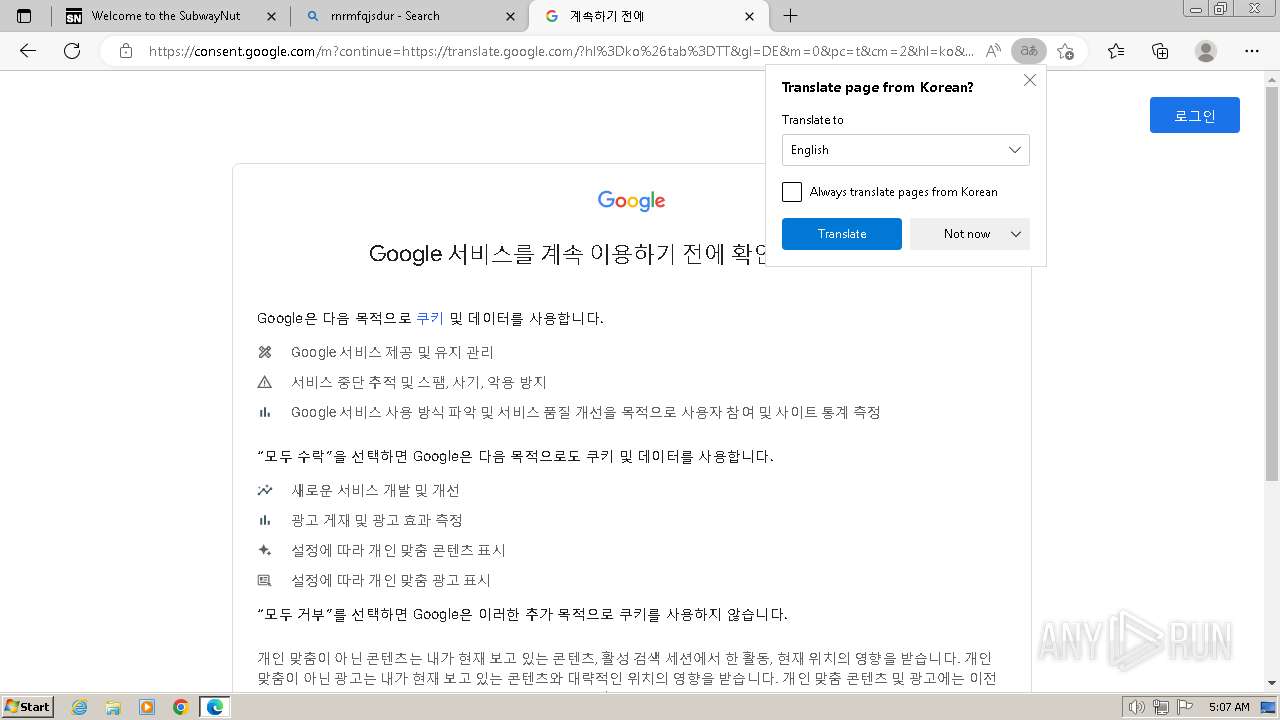Image resolution: width=1280 pixels, height=720 pixels.
Task: Open File Explorer from taskbar
Action: [x=113, y=707]
